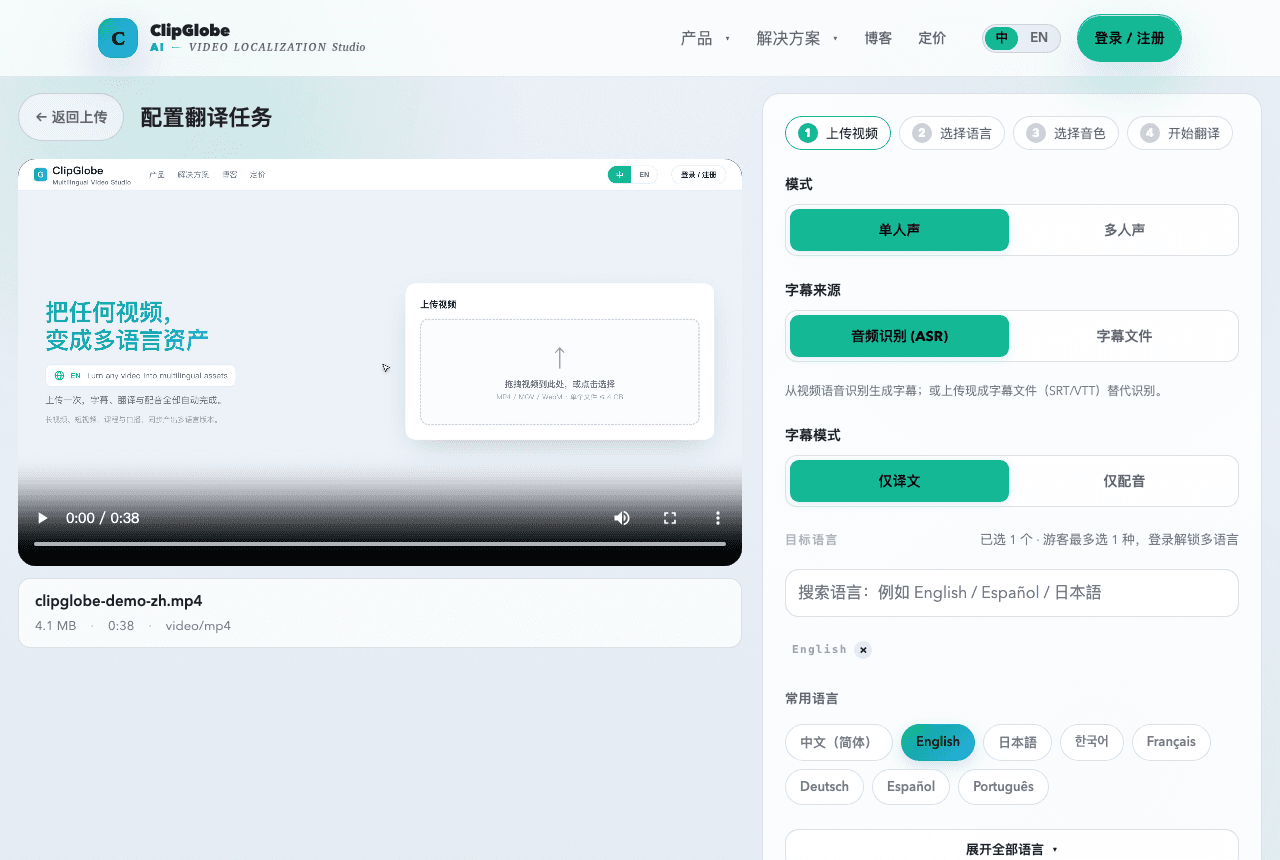Pick 中文（简体）language chip
The height and width of the screenshot is (860, 1280).
[839, 743]
